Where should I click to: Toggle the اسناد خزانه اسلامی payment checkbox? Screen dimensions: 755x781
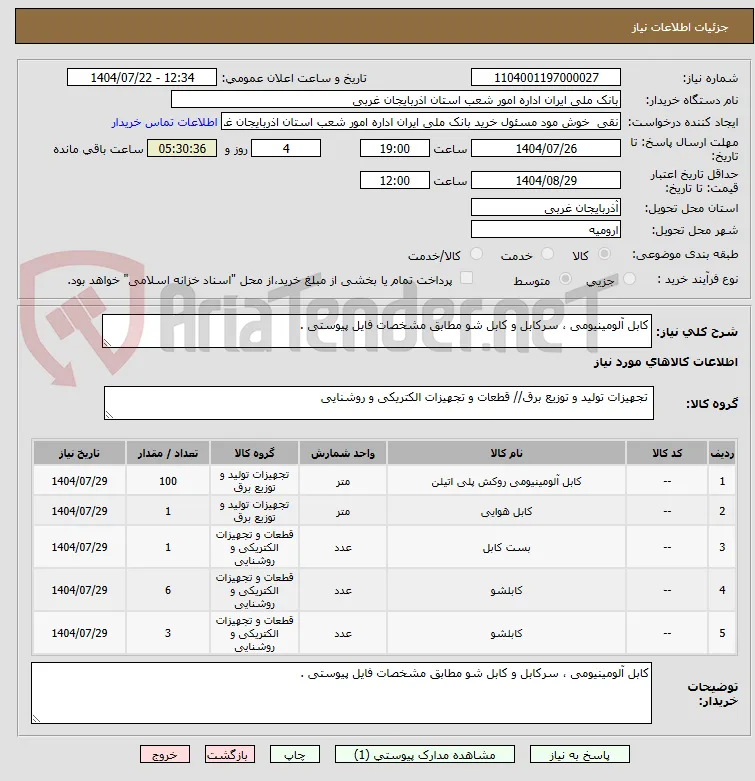point(466,278)
